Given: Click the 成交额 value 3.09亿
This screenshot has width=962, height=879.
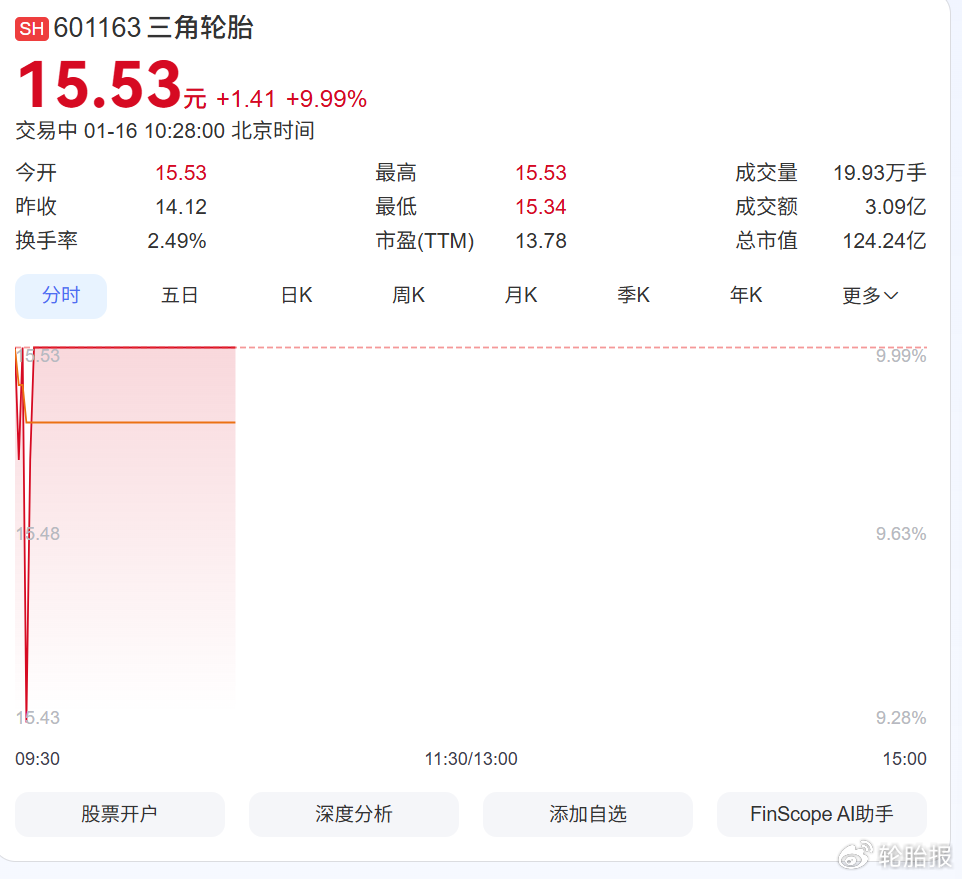Looking at the screenshot, I should tap(896, 207).
